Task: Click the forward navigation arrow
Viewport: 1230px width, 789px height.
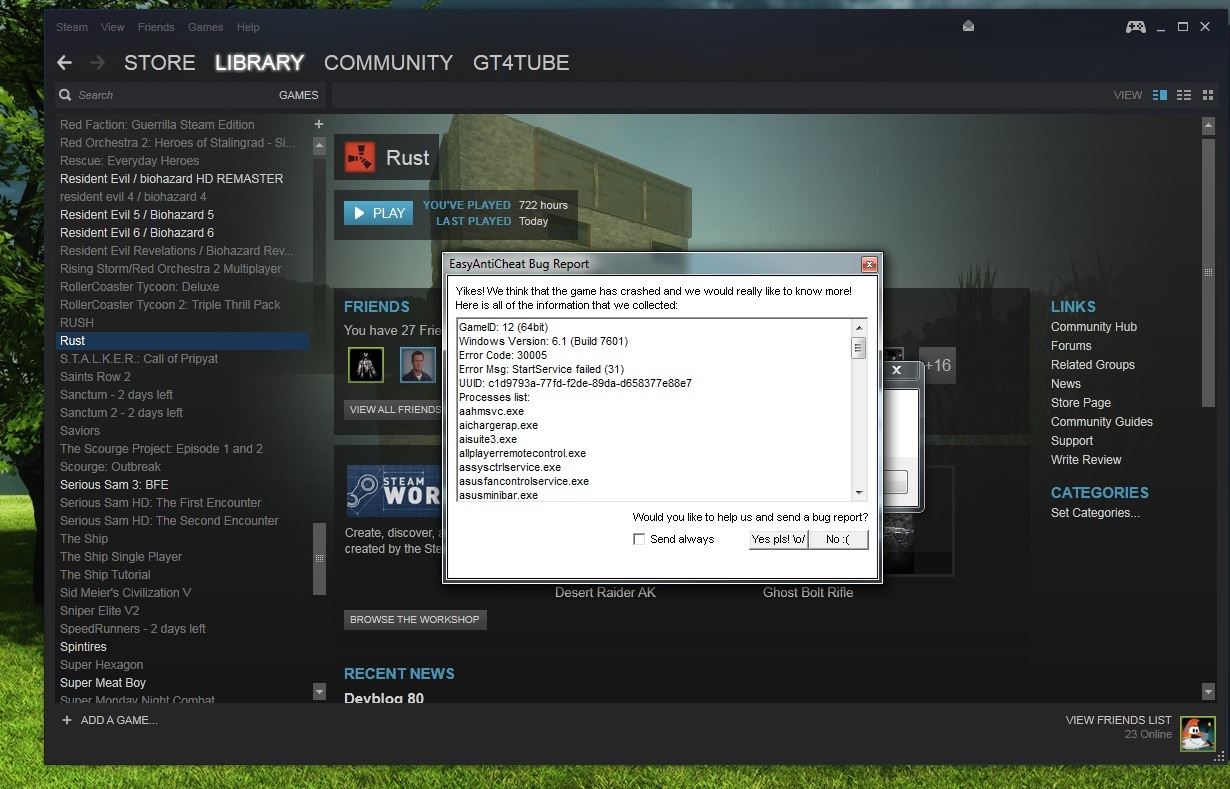Action: coord(97,63)
